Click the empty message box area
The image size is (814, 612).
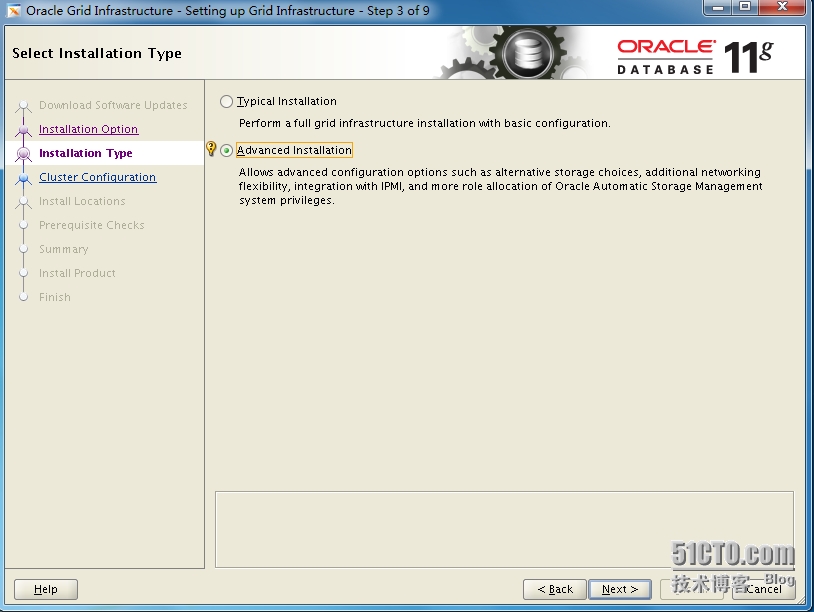[504, 529]
